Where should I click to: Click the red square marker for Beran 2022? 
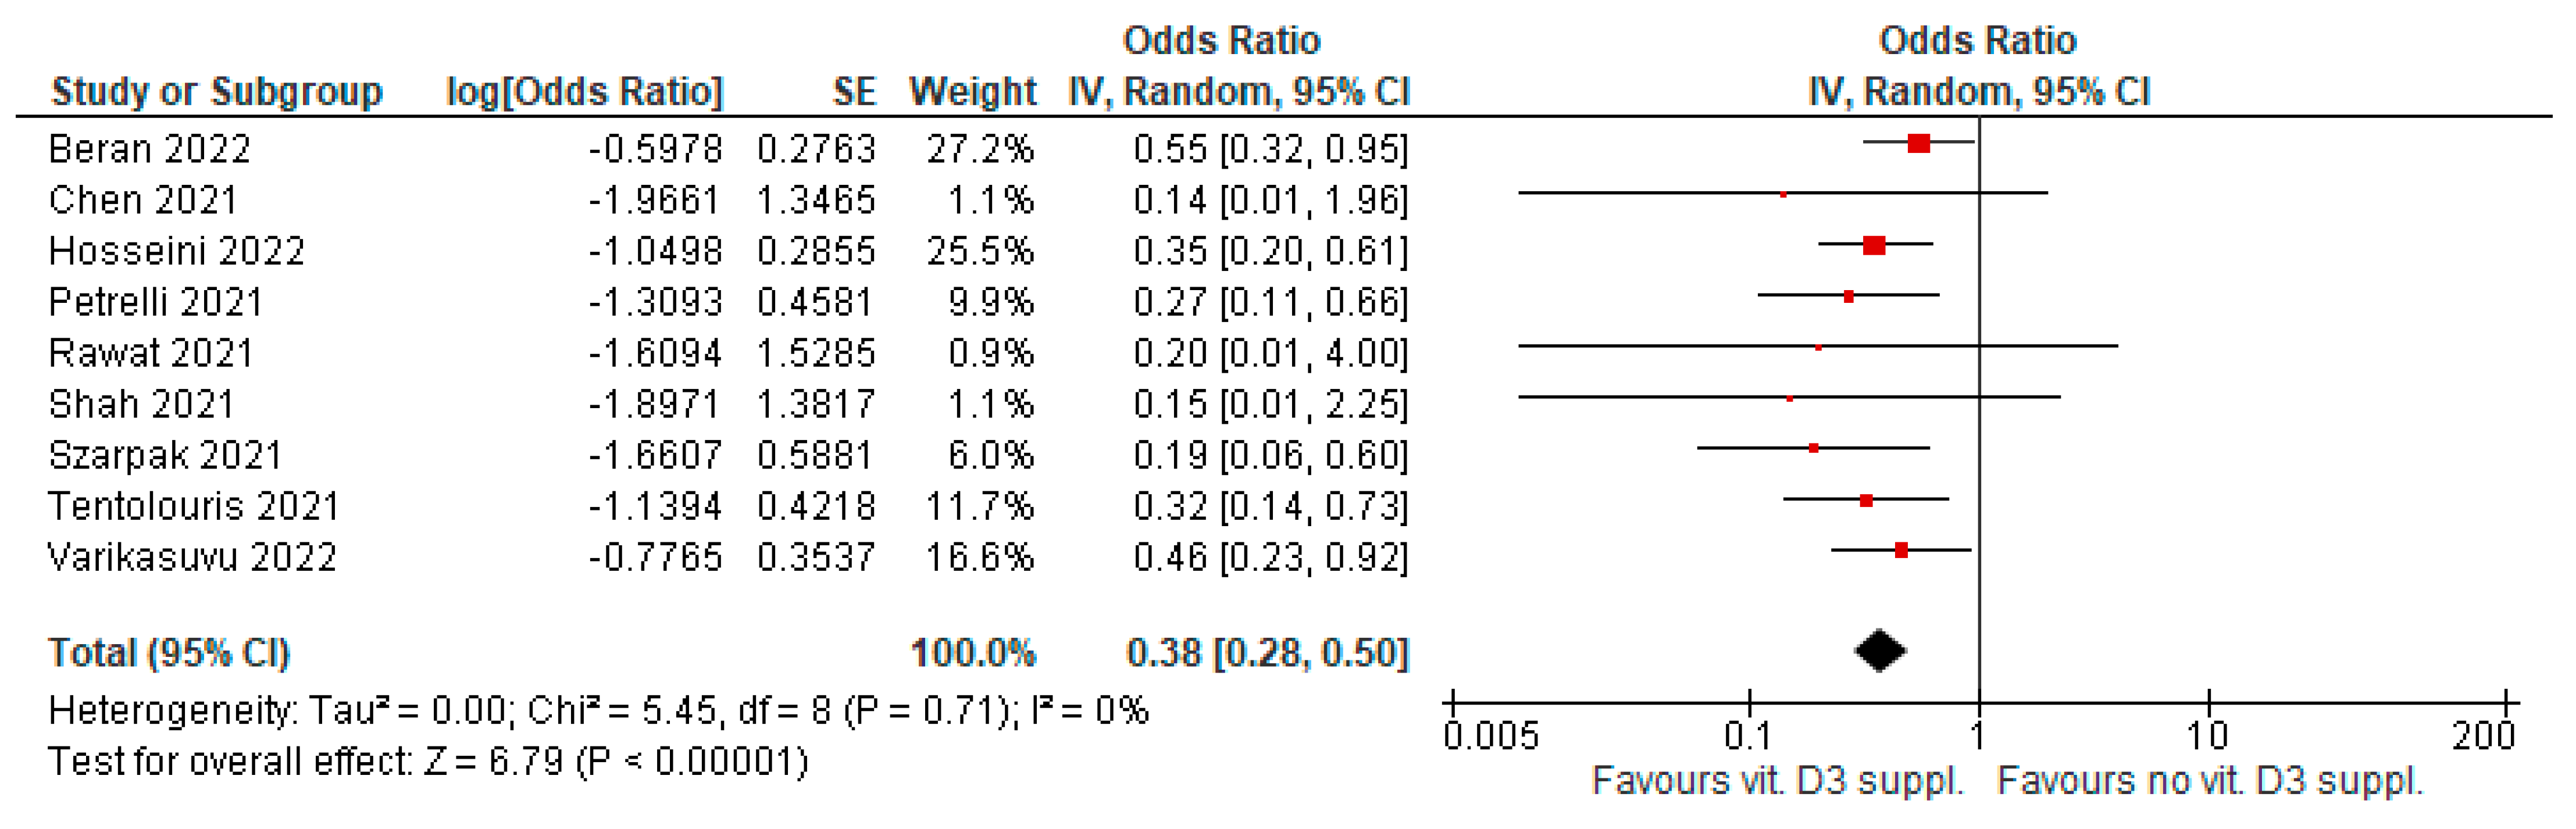click(x=1918, y=143)
